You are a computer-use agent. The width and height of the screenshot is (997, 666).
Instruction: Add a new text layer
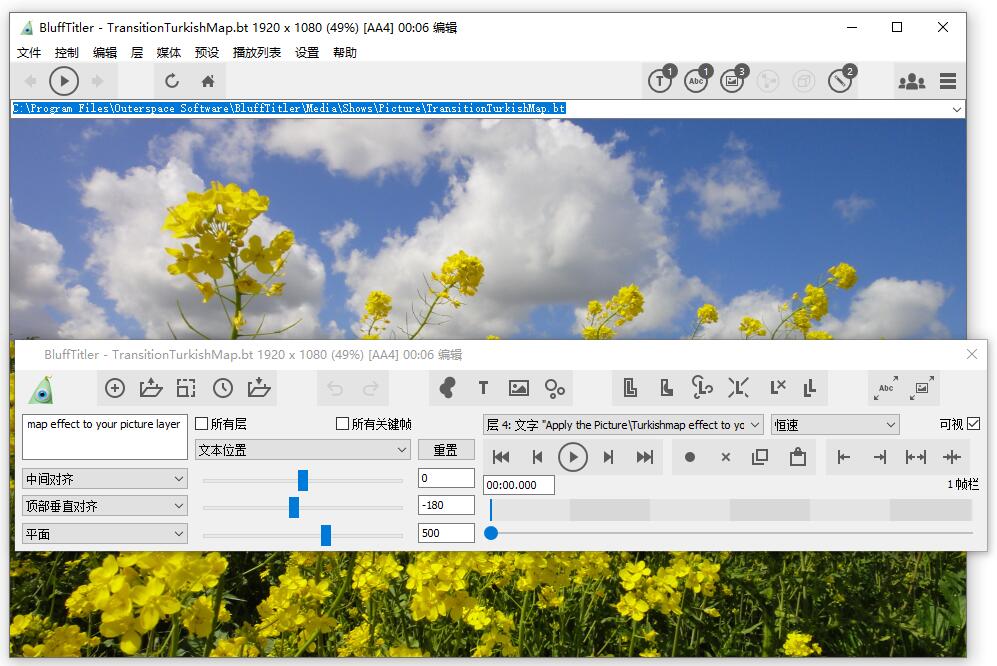tap(483, 388)
